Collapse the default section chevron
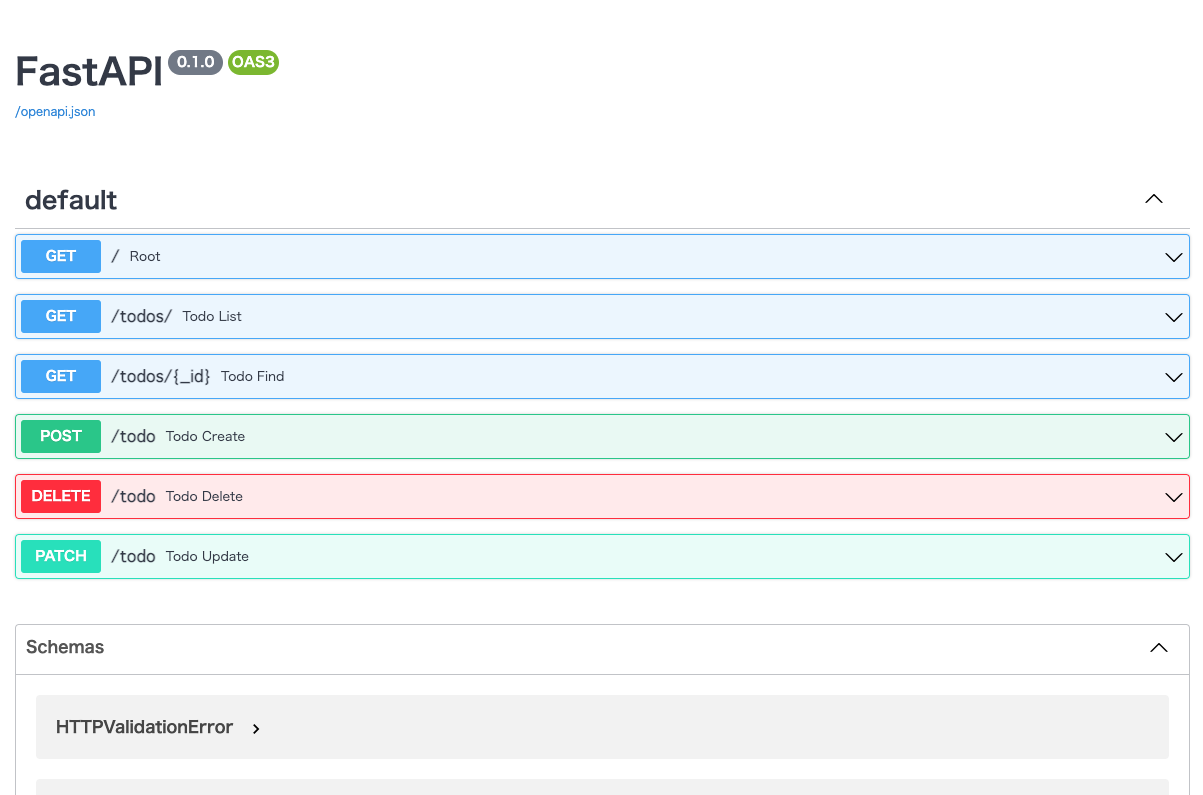This screenshot has height=795, width=1203. [1153, 199]
